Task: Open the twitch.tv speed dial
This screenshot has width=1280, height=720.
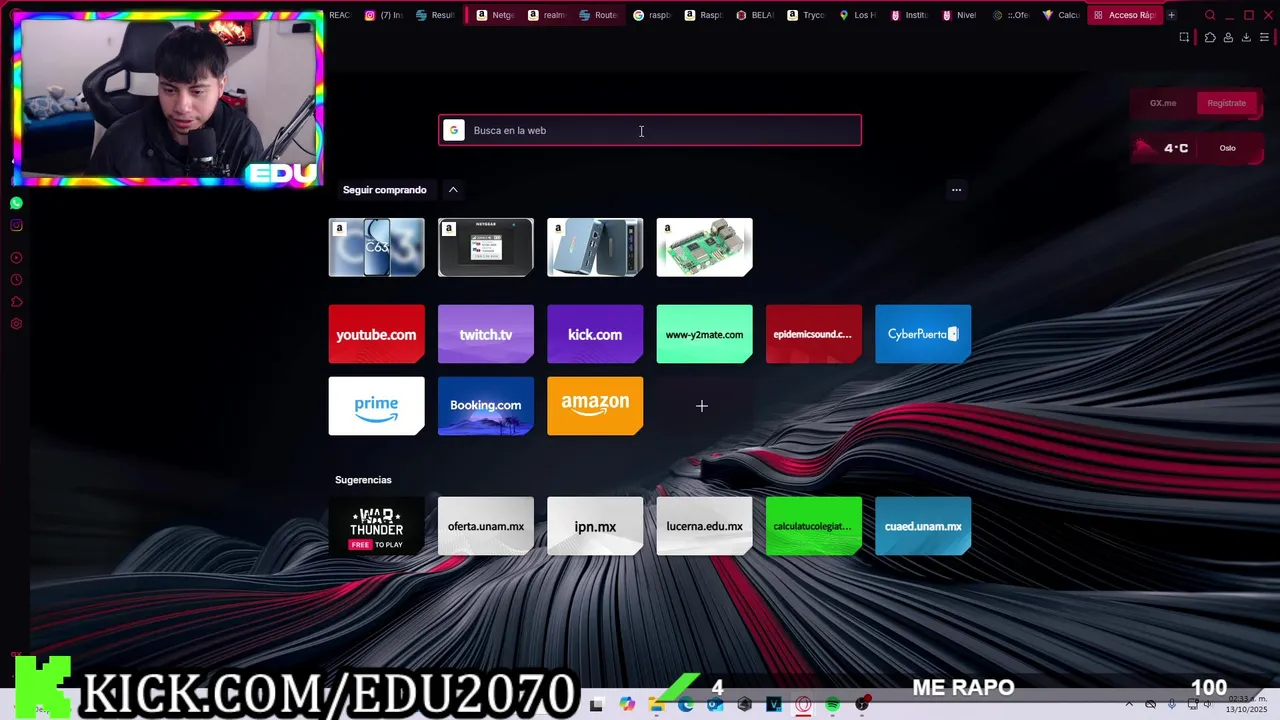Action: click(x=486, y=334)
